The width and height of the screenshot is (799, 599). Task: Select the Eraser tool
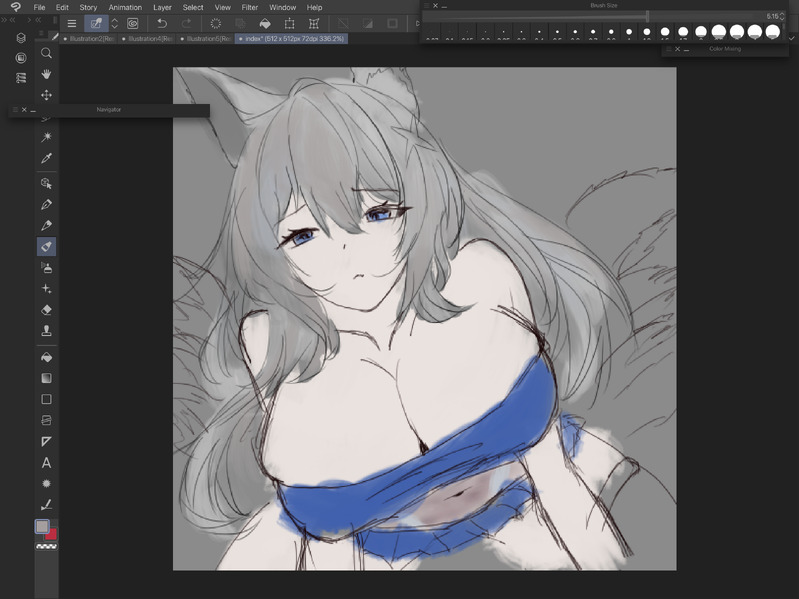pyautogui.click(x=46, y=310)
